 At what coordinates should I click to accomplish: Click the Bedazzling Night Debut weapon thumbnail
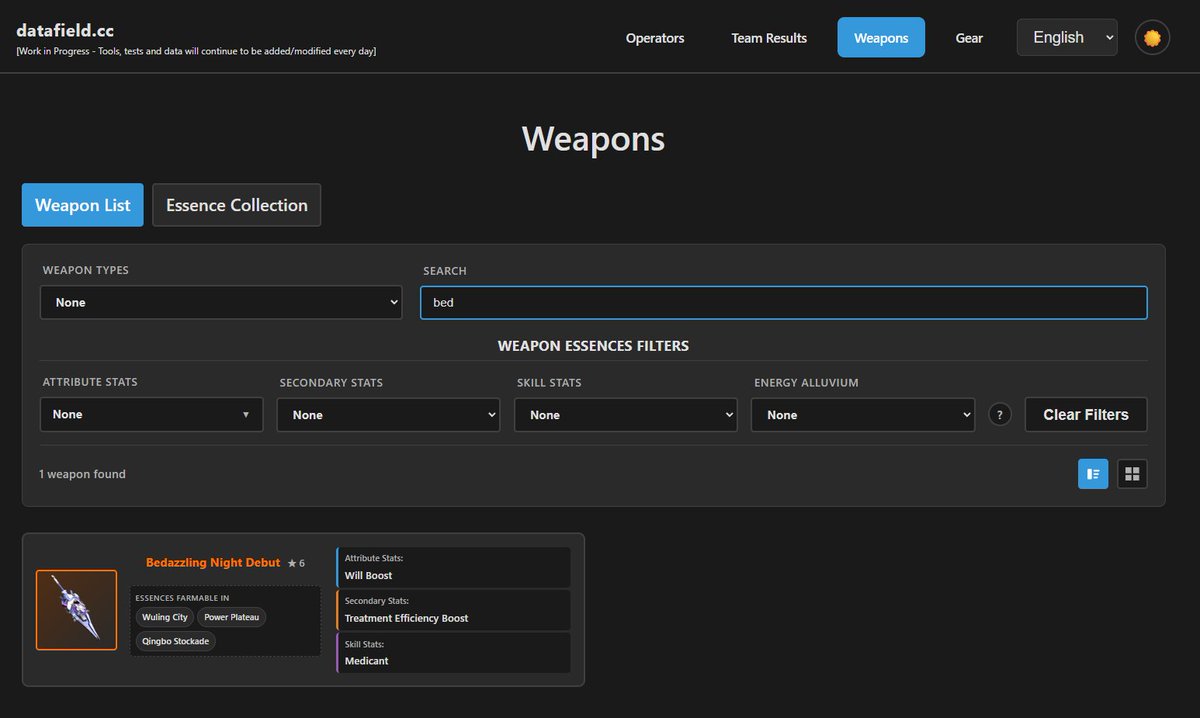point(76,610)
